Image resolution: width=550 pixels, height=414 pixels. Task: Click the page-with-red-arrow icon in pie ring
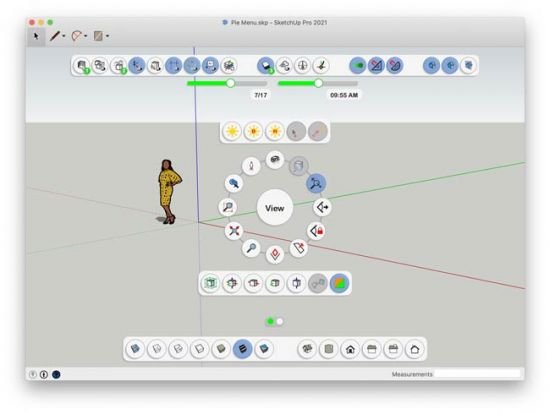click(299, 248)
